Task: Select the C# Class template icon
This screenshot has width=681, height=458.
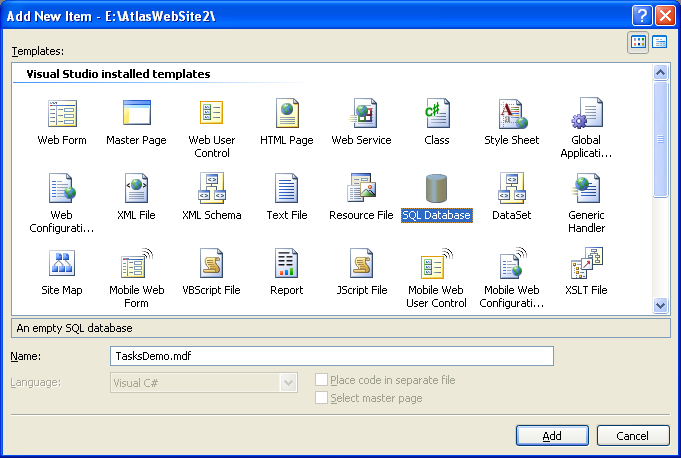Action: pyautogui.click(x=437, y=113)
